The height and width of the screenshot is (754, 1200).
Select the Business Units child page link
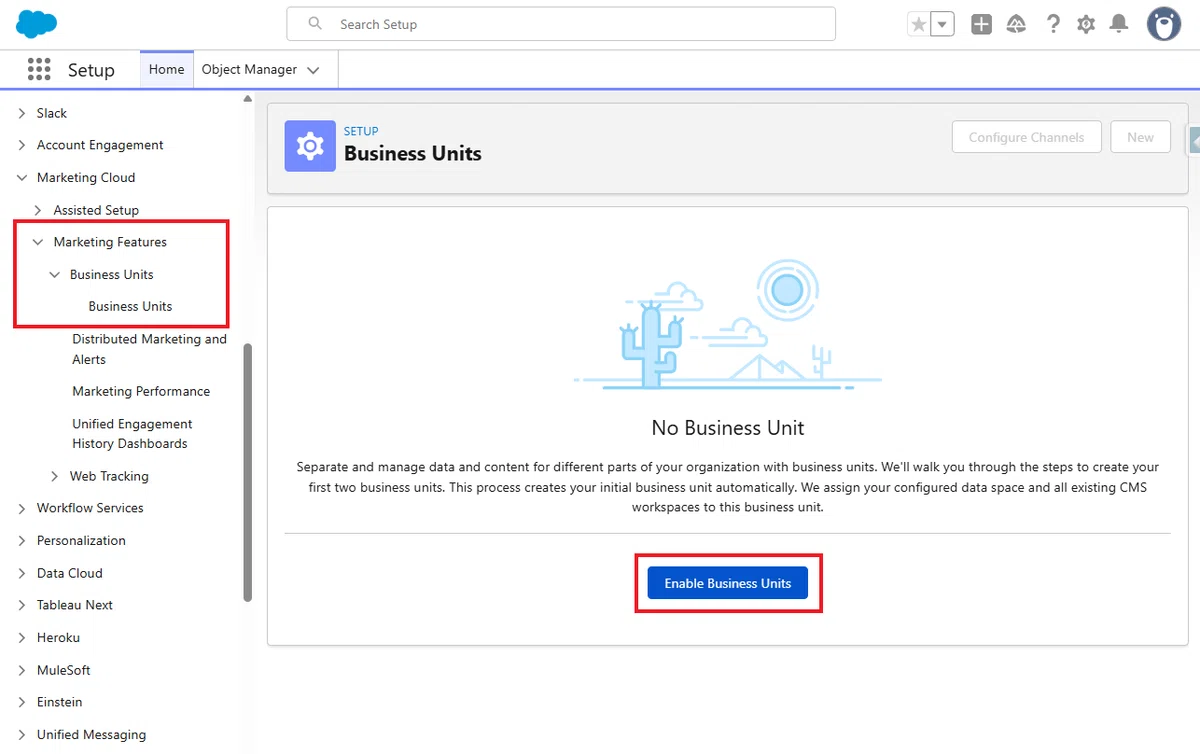click(x=130, y=306)
